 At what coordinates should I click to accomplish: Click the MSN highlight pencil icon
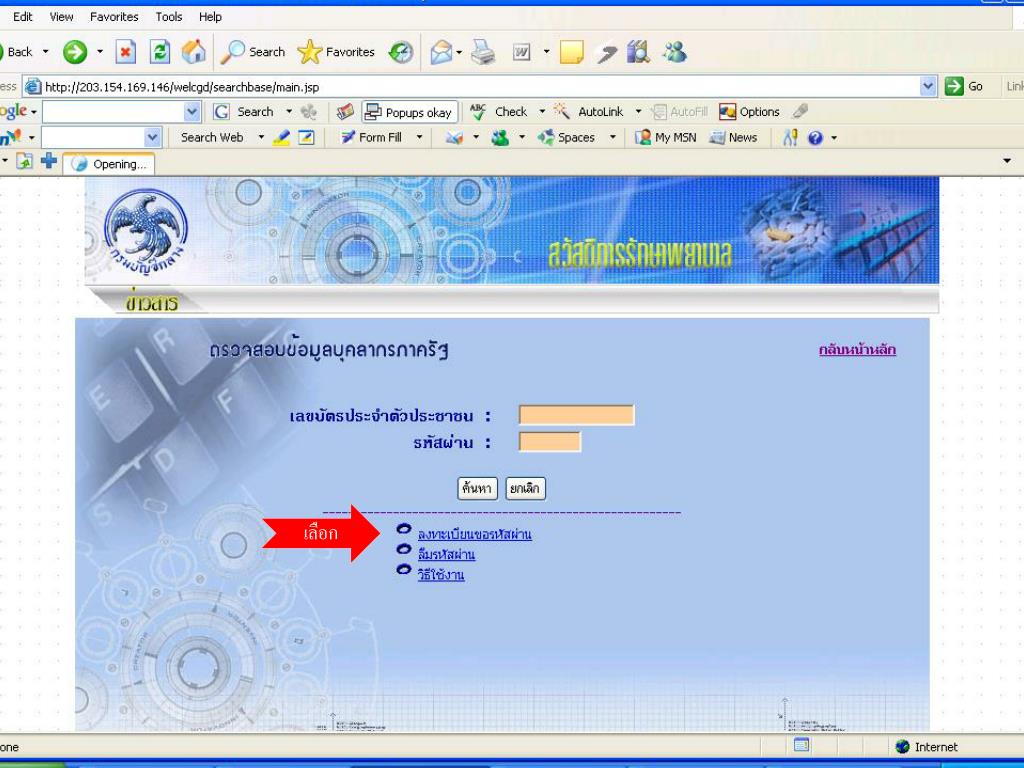click(281, 138)
